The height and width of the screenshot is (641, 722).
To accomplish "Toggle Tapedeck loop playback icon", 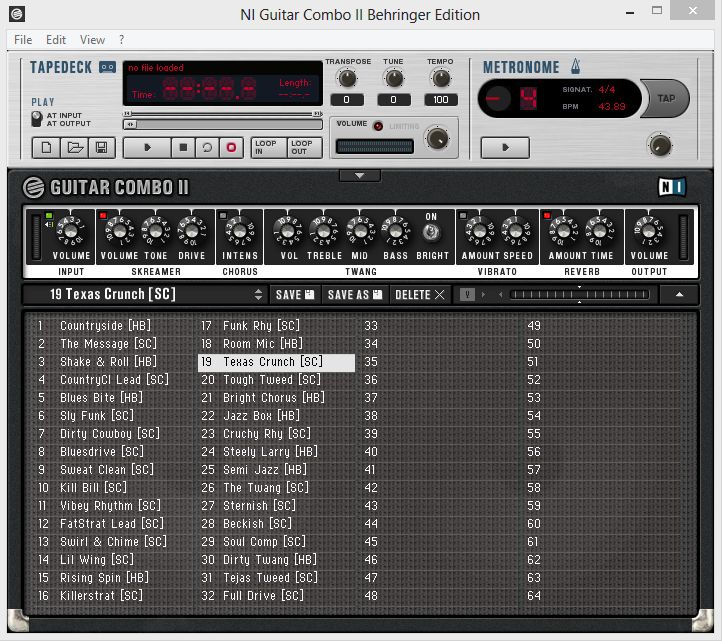I will tap(207, 148).
